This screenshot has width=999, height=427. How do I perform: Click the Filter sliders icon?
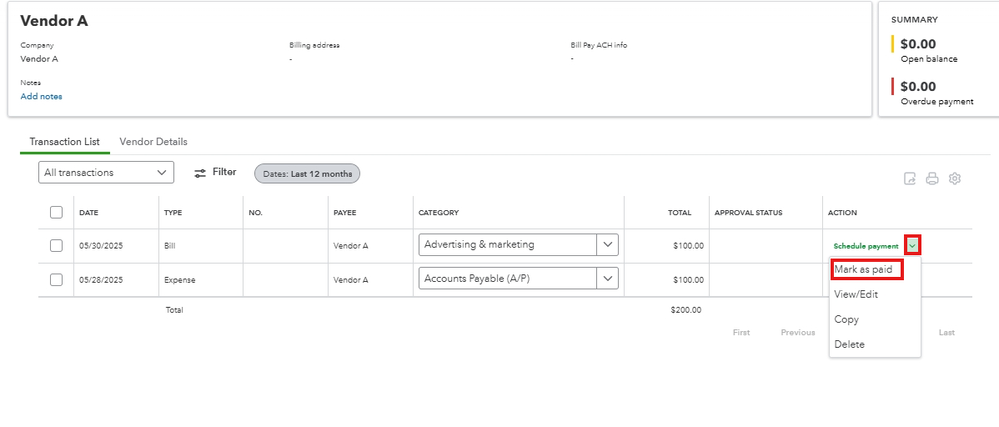click(x=200, y=173)
